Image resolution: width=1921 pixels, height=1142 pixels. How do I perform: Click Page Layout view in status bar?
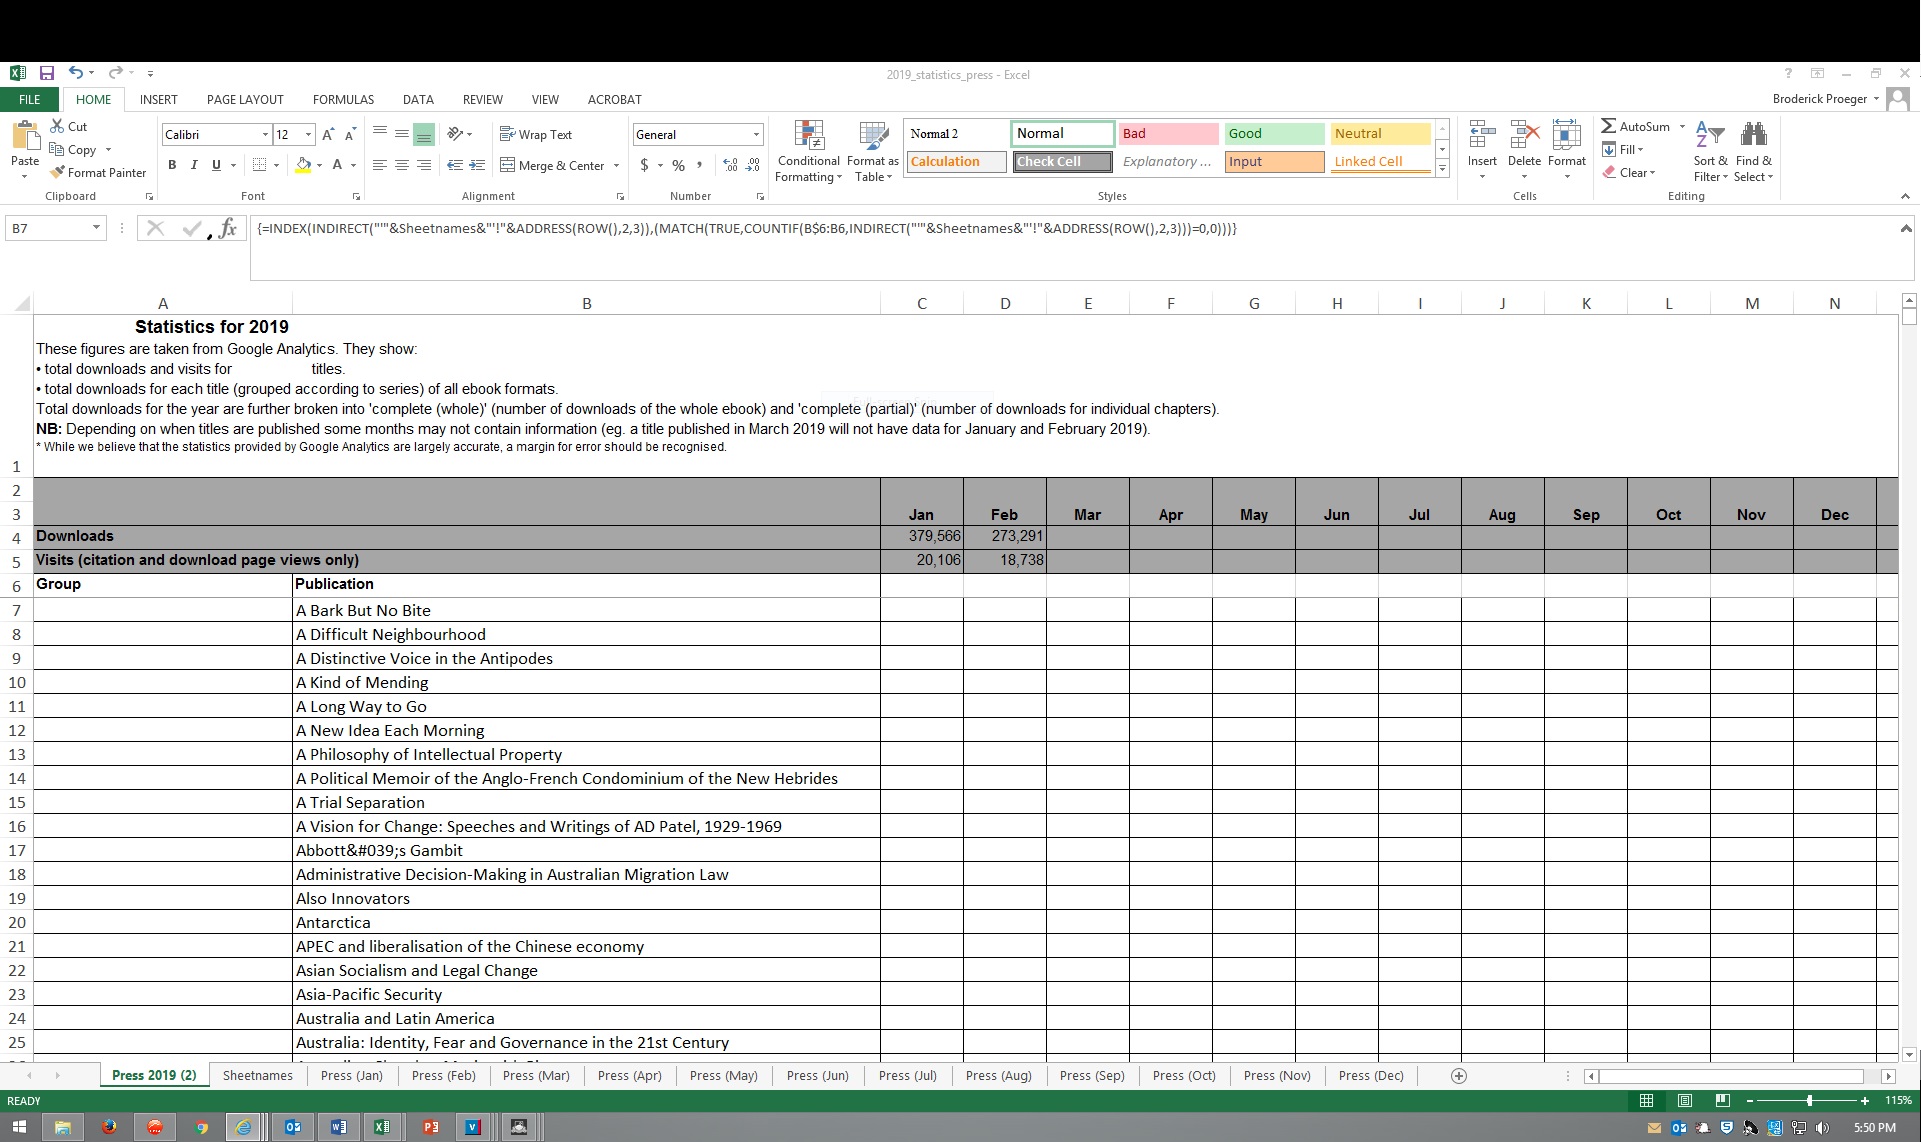click(1684, 1100)
